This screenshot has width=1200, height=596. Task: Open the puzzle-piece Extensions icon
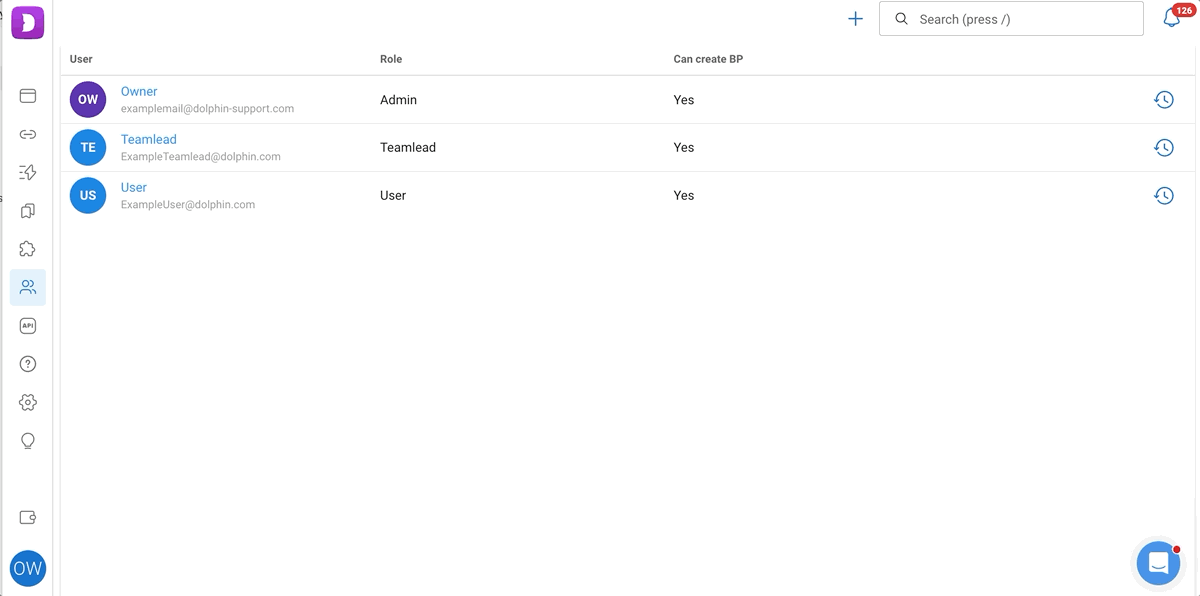pyautogui.click(x=28, y=249)
